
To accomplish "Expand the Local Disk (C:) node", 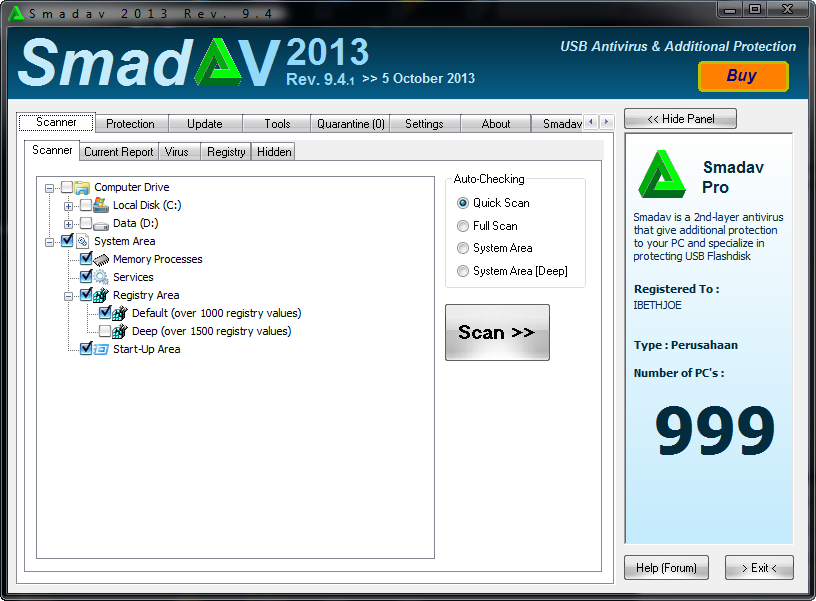I will point(68,206).
